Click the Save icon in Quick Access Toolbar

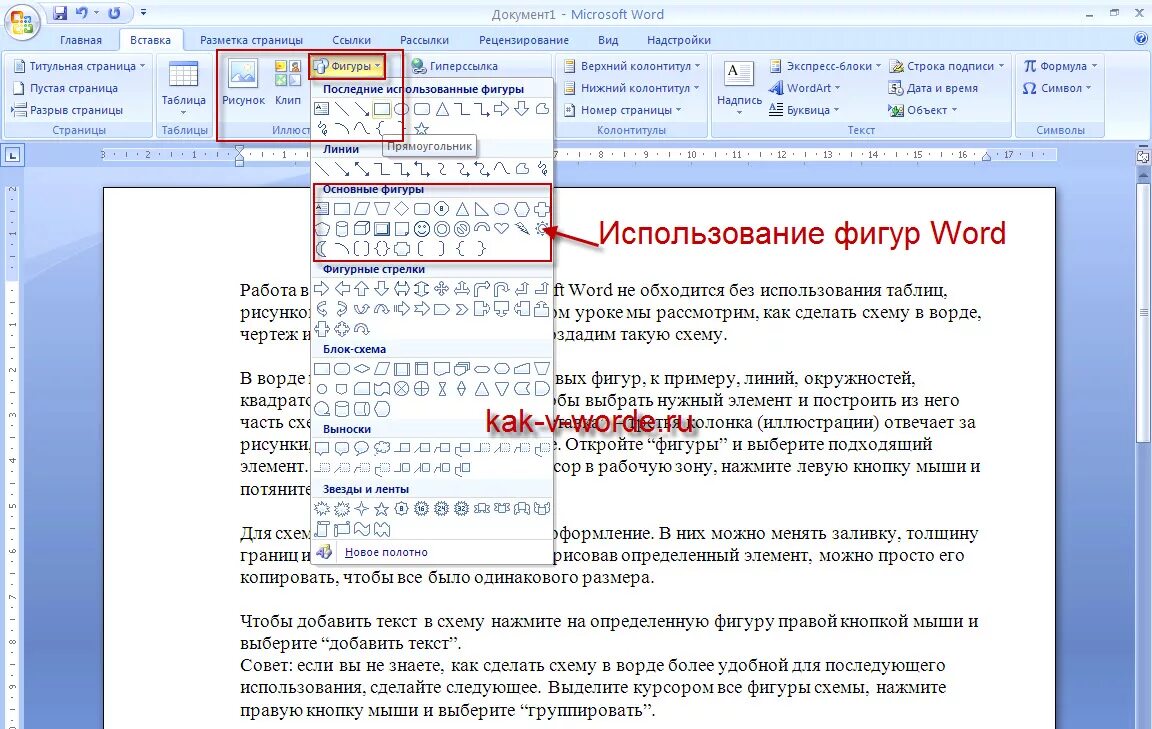(x=60, y=12)
